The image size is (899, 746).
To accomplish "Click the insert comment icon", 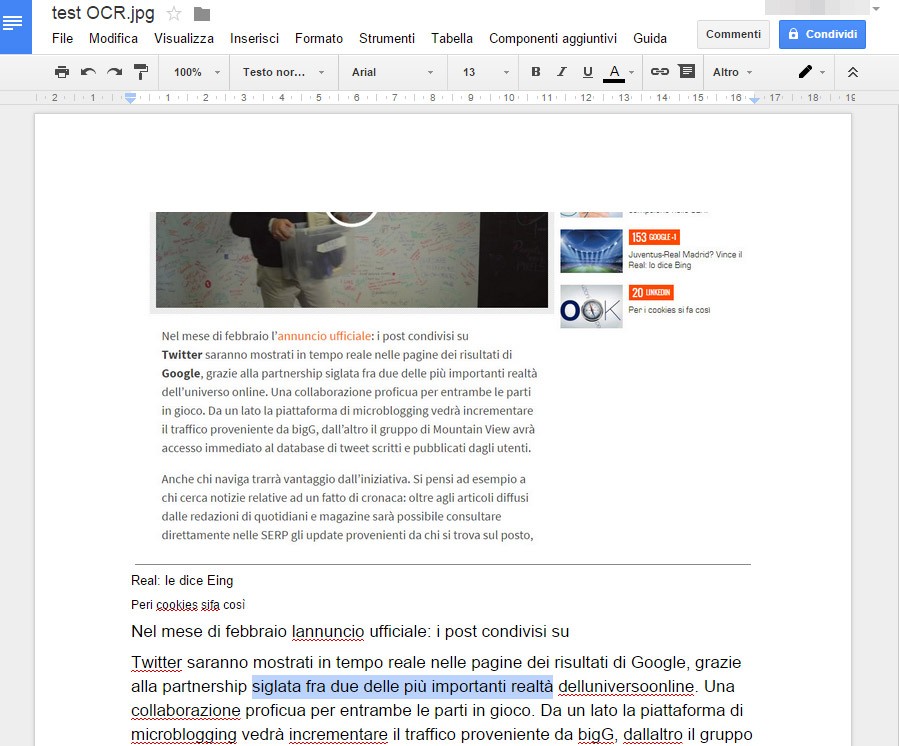I will pyautogui.click(x=685, y=72).
